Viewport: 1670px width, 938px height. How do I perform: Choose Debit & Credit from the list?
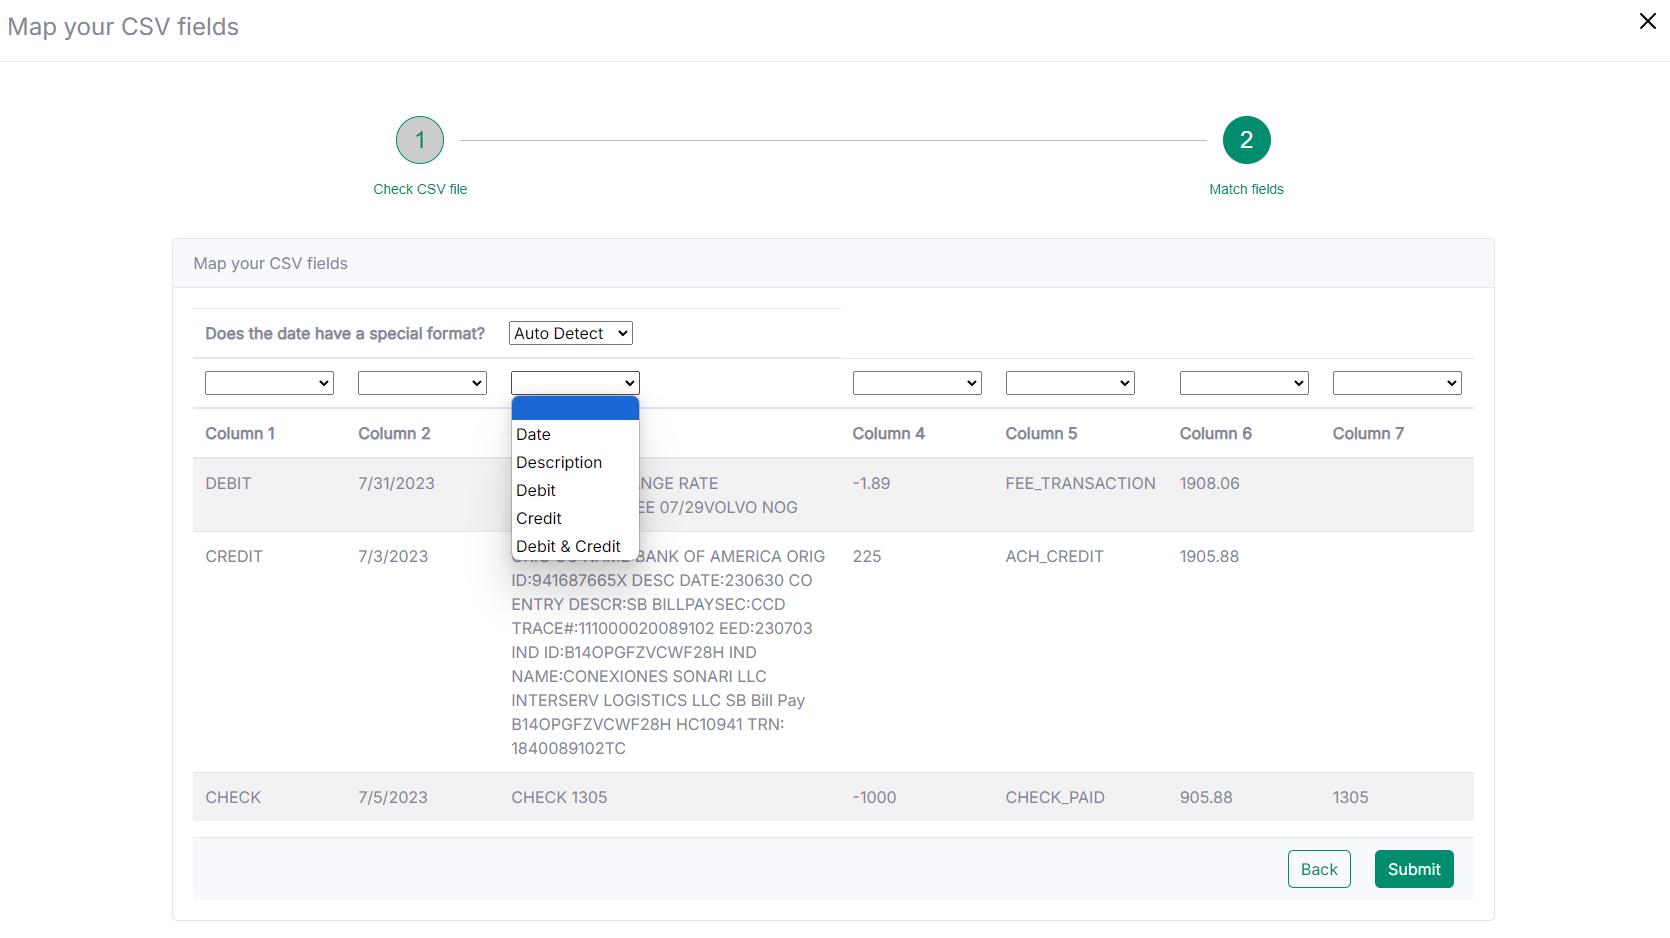pyautogui.click(x=568, y=546)
